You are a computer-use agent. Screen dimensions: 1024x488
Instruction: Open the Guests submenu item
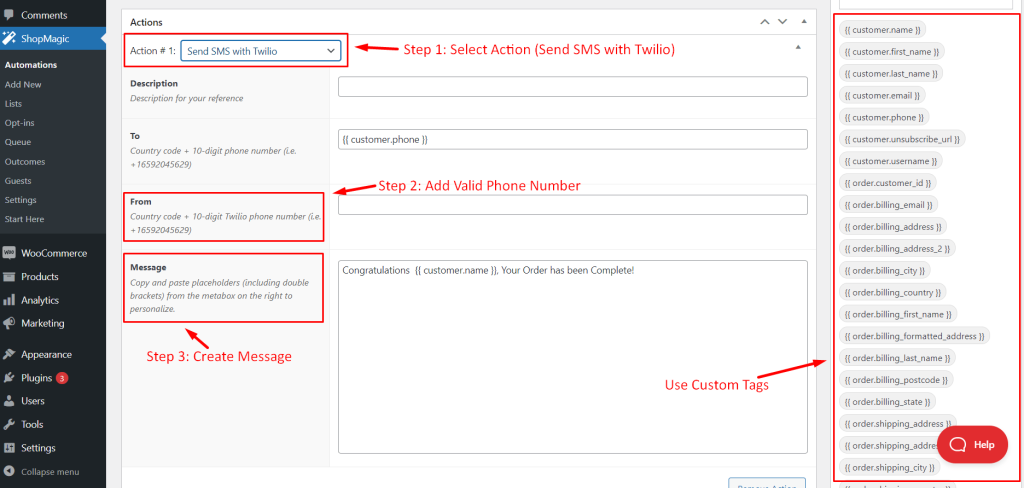coord(18,180)
